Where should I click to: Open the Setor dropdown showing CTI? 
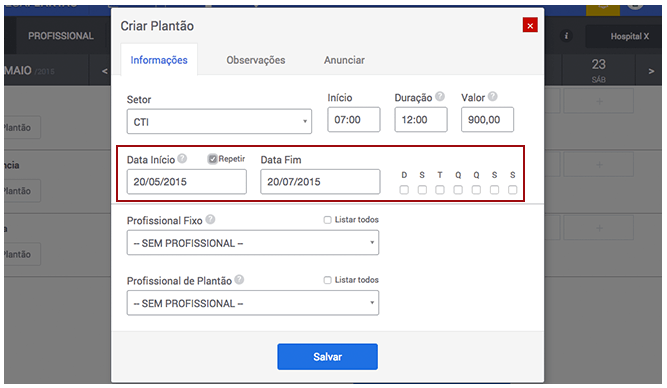click(x=219, y=122)
